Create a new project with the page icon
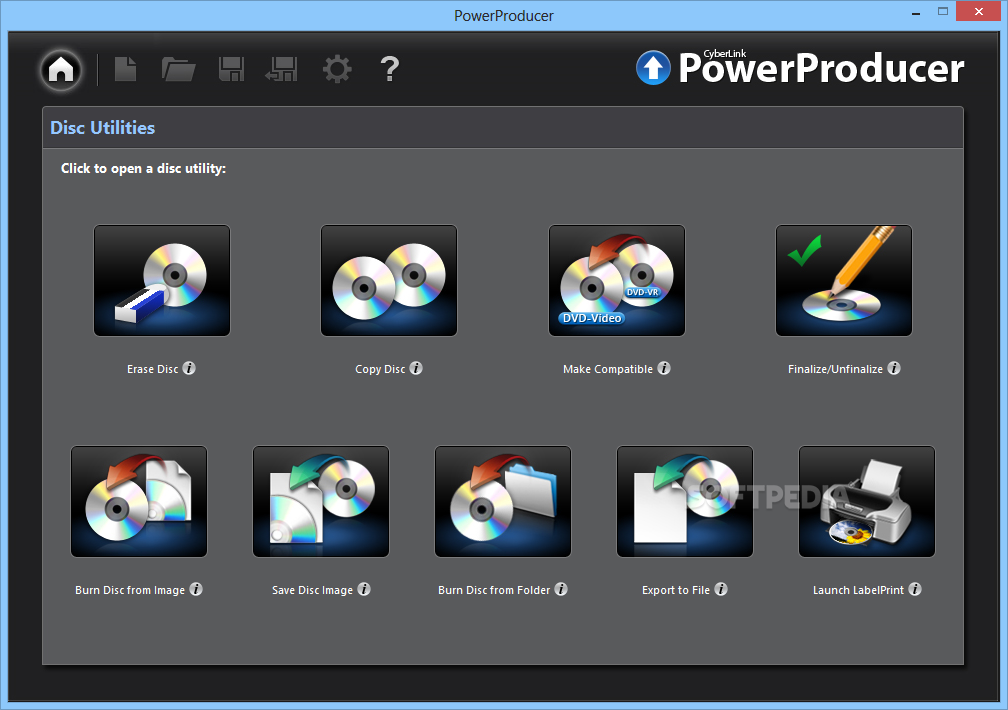The image size is (1008, 710). [125, 69]
